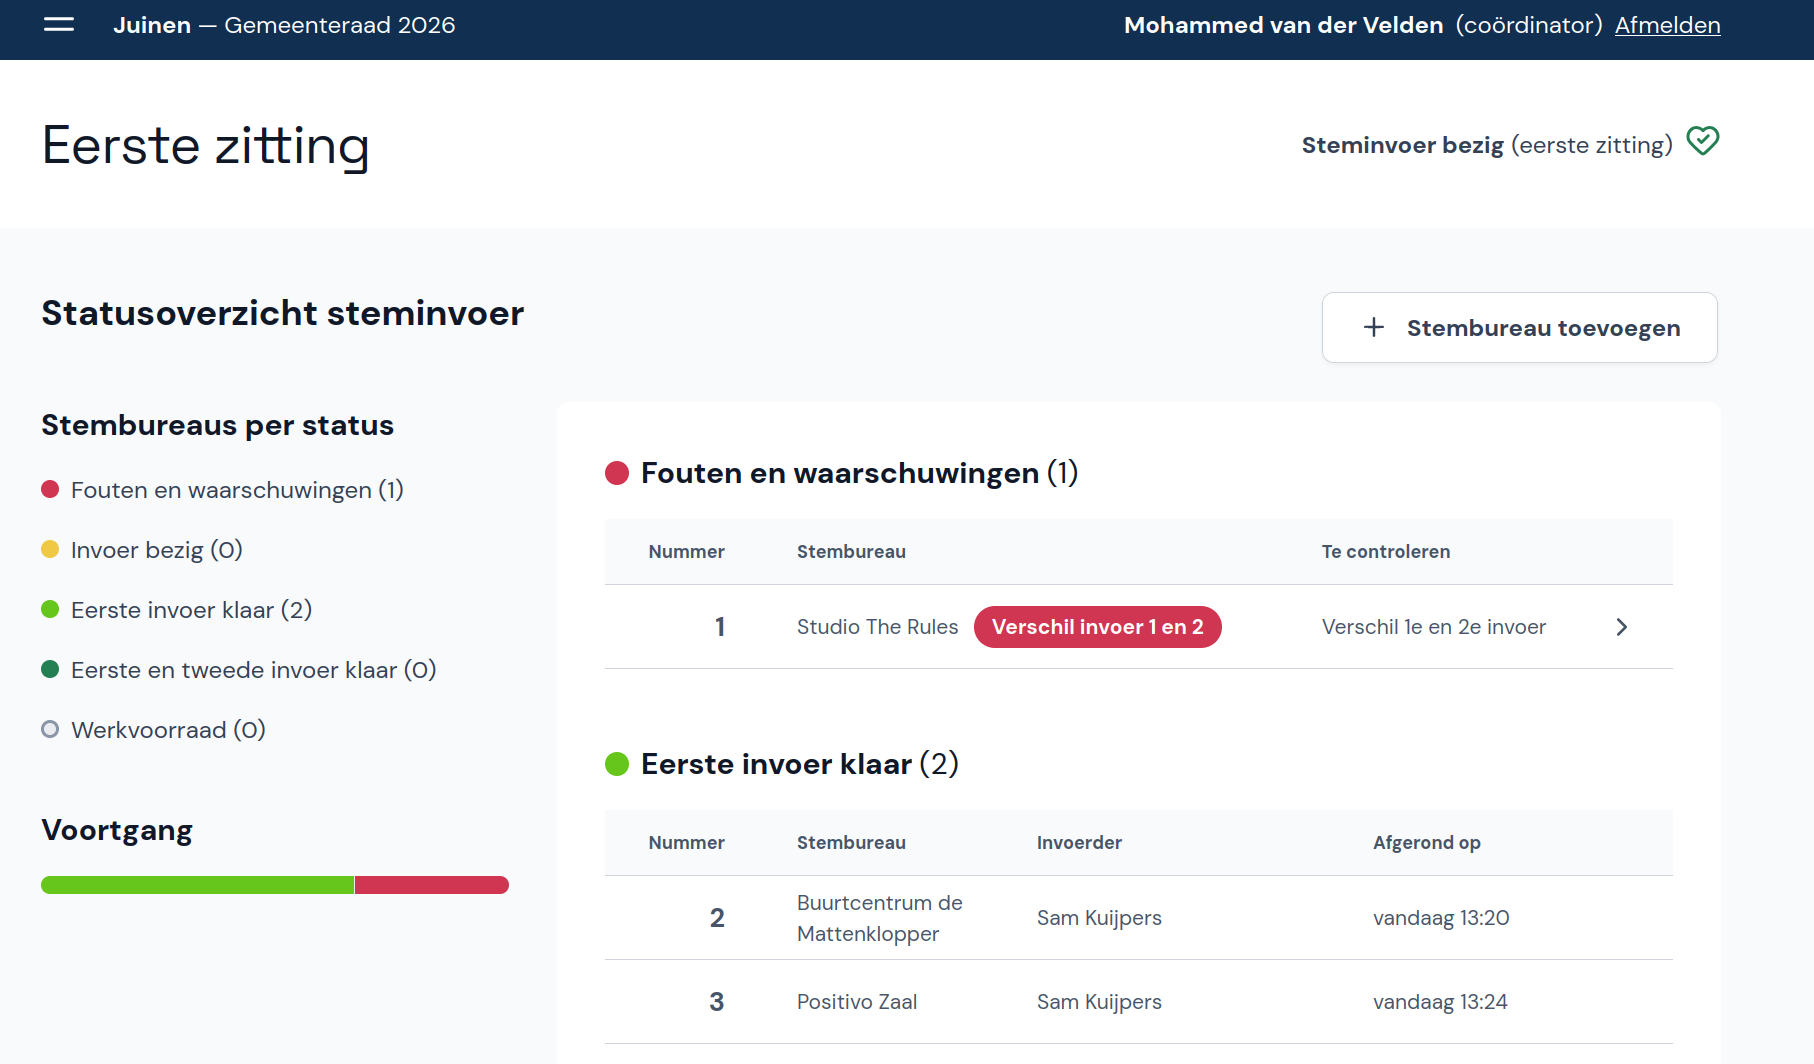Click Stembureau toevoegen button

(x=1519, y=327)
